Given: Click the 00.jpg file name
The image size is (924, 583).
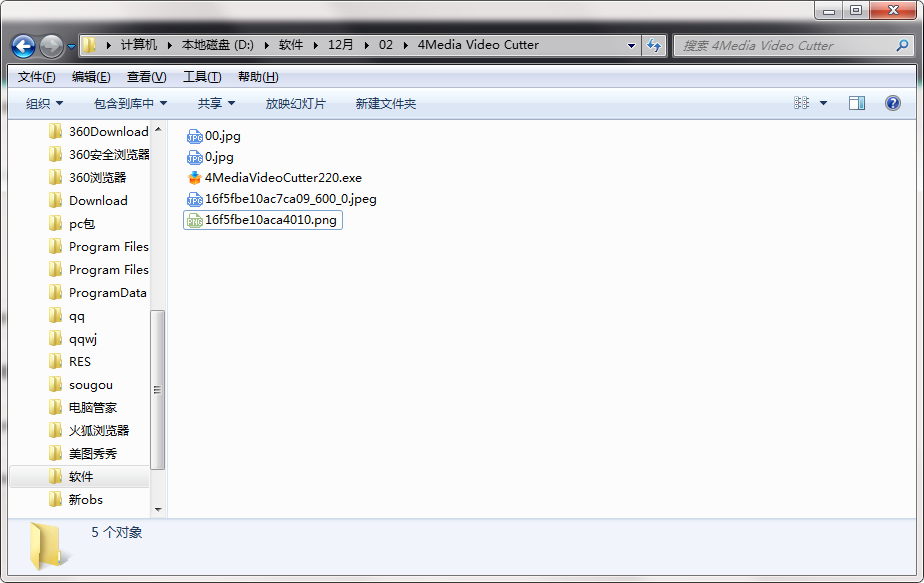Looking at the screenshot, I should [x=223, y=136].
